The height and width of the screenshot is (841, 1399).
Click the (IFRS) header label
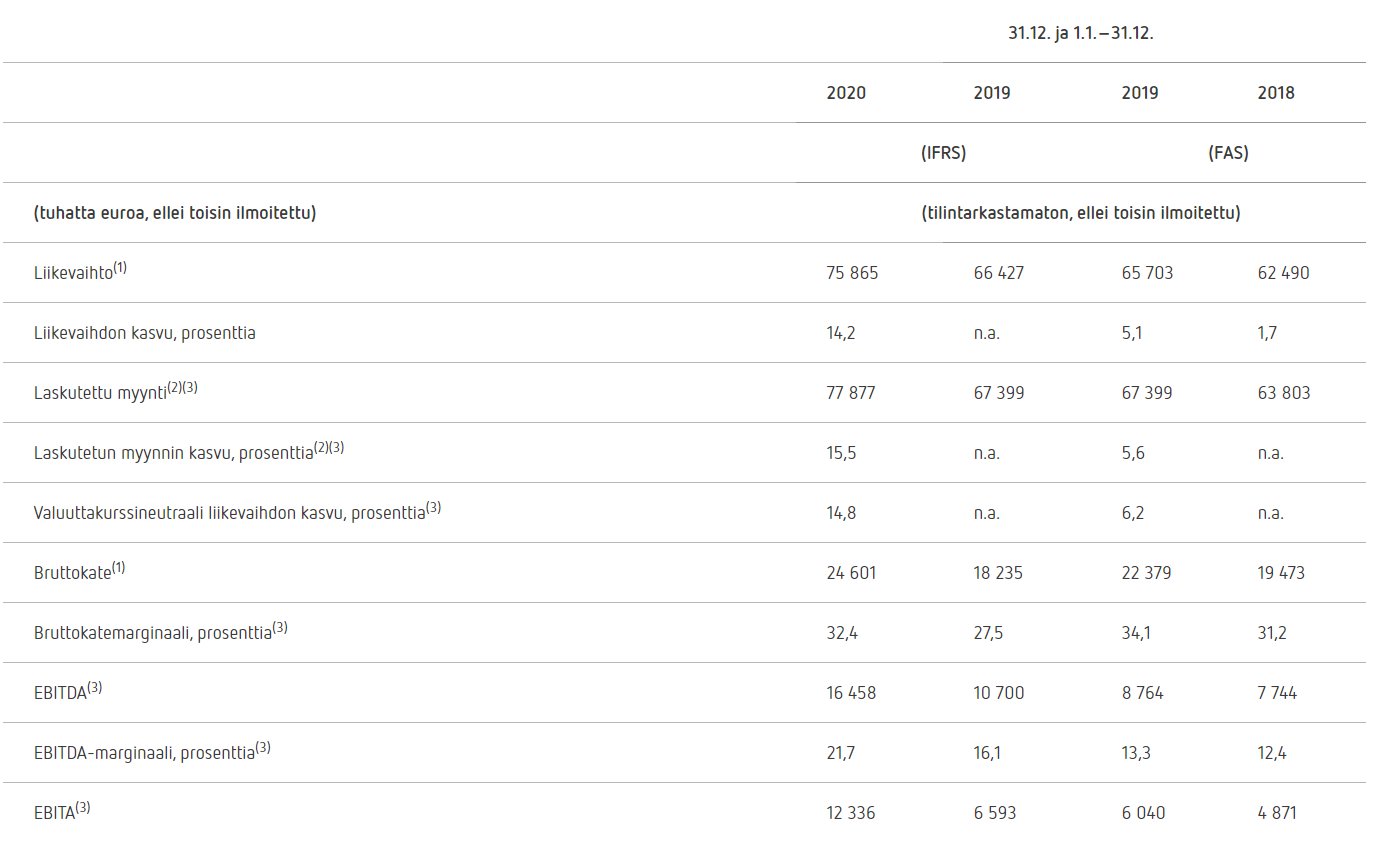point(943,153)
